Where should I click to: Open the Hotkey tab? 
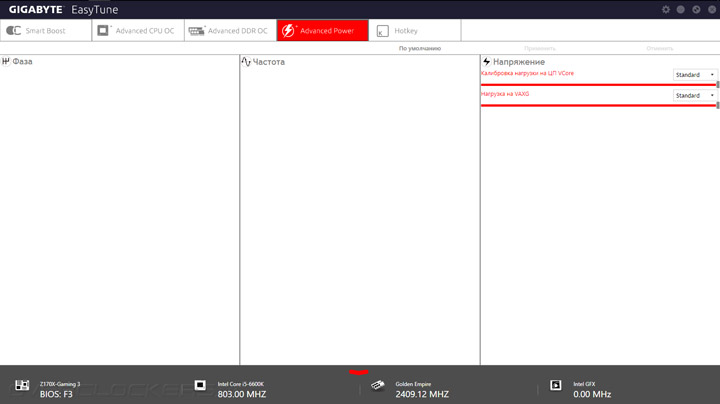[415, 31]
